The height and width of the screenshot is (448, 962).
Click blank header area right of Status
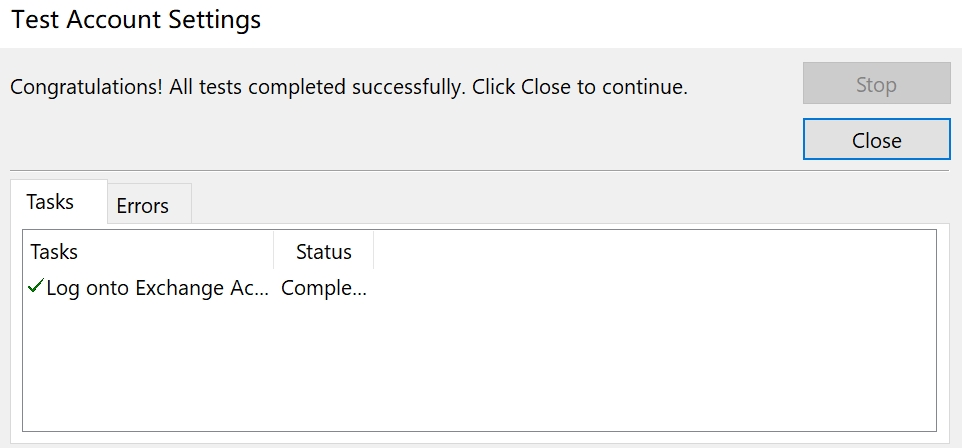click(x=650, y=252)
